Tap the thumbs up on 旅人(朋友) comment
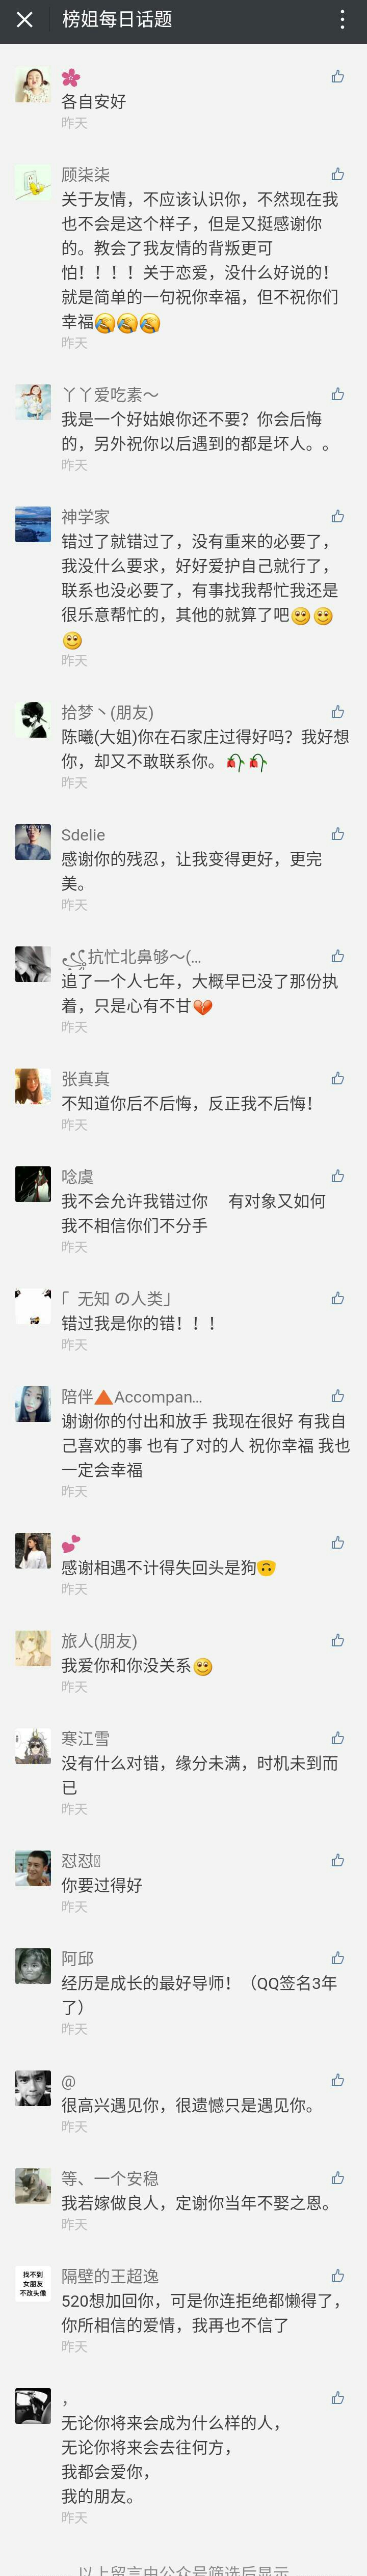367x2576 pixels. point(338,1640)
